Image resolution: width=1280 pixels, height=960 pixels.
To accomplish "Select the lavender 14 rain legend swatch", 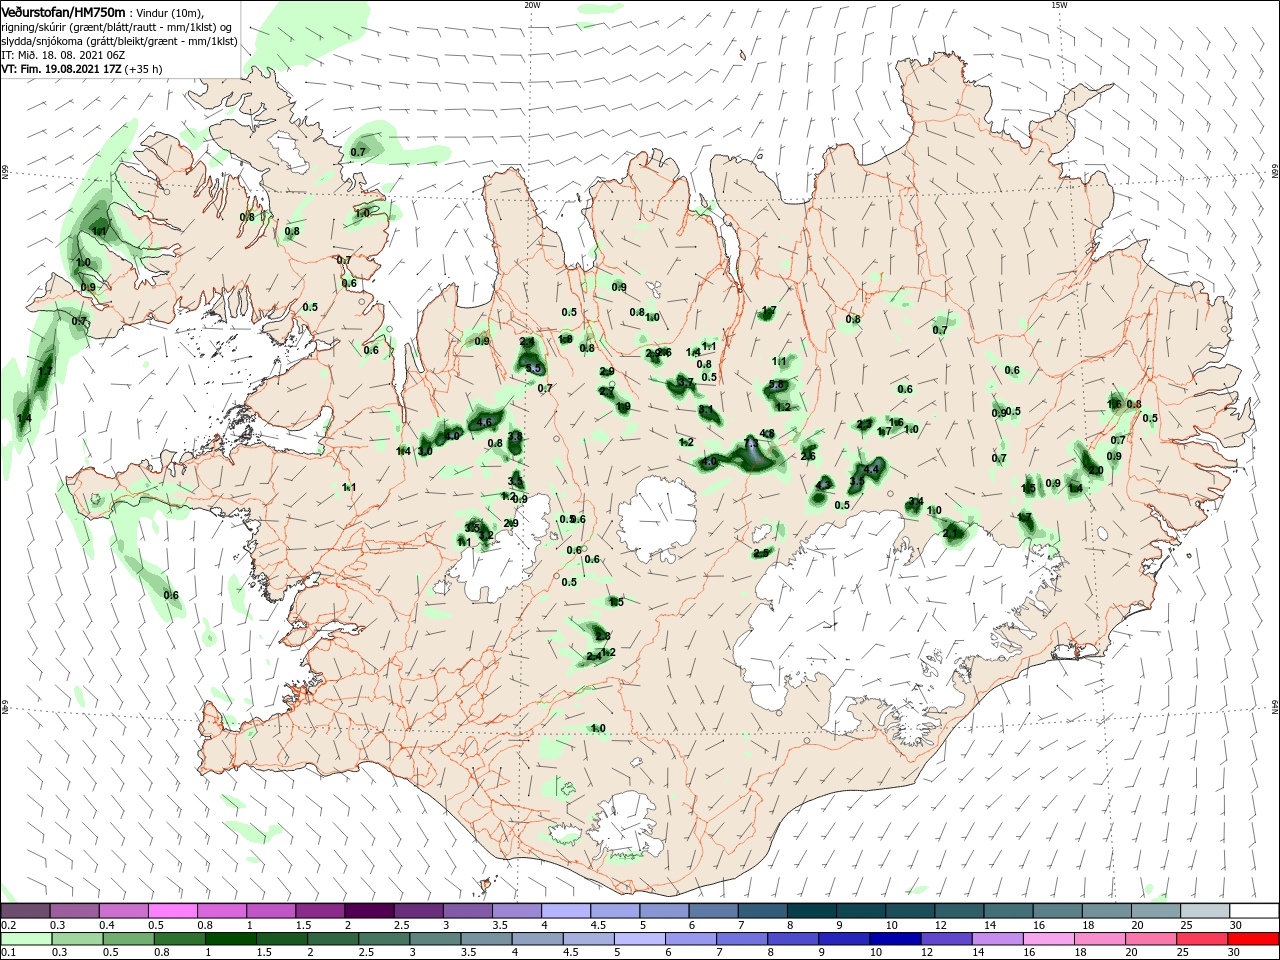I will (x=996, y=939).
